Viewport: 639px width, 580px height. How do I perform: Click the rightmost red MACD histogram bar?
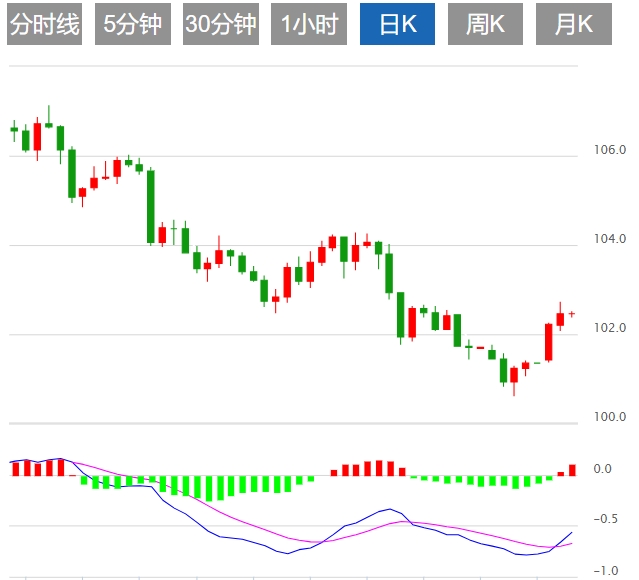[x=572, y=470]
